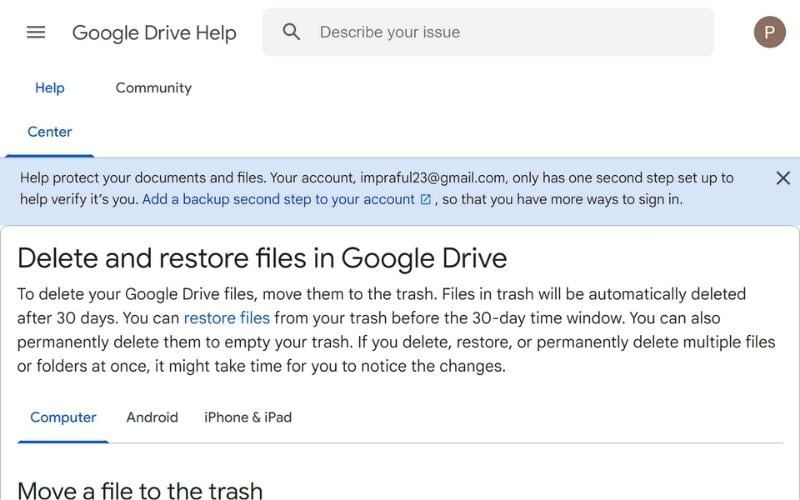
Task: Click the external-link icon after backup step link
Action: [426, 199]
